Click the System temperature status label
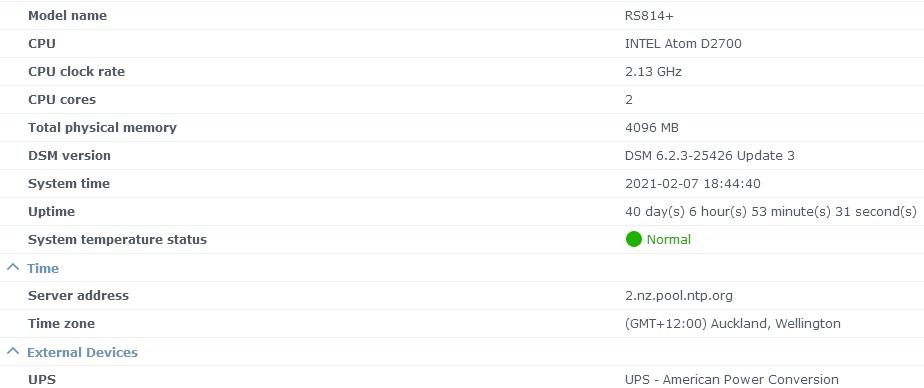The image size is (924, 388). [x=117, y=240]
